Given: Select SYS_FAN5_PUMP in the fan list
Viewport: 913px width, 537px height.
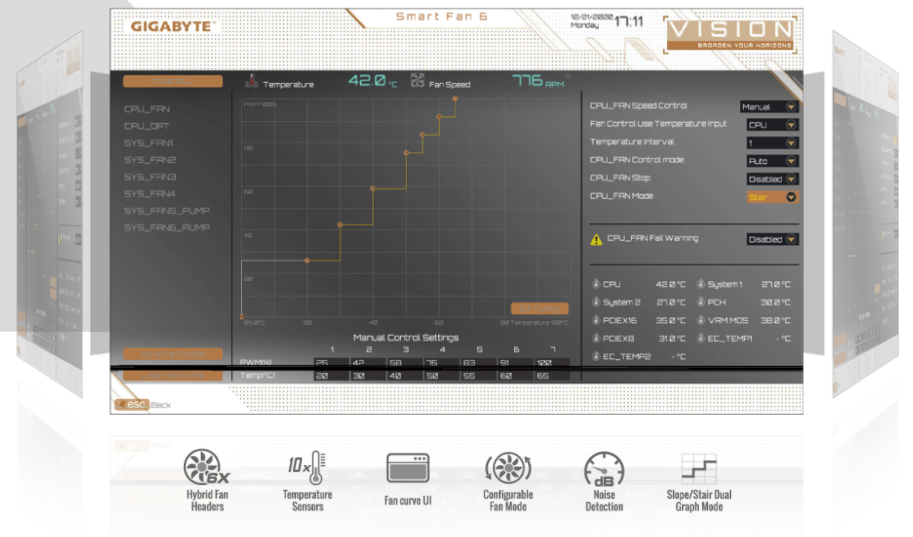Looking at the screenshot, I should (167, 210).
